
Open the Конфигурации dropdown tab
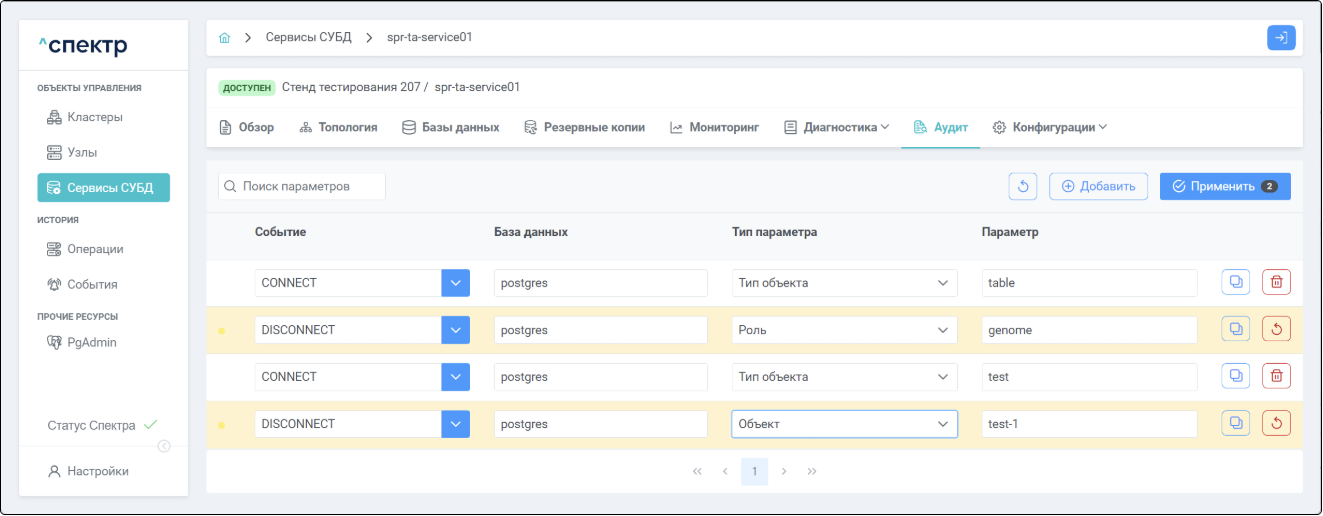[1050, 128]
